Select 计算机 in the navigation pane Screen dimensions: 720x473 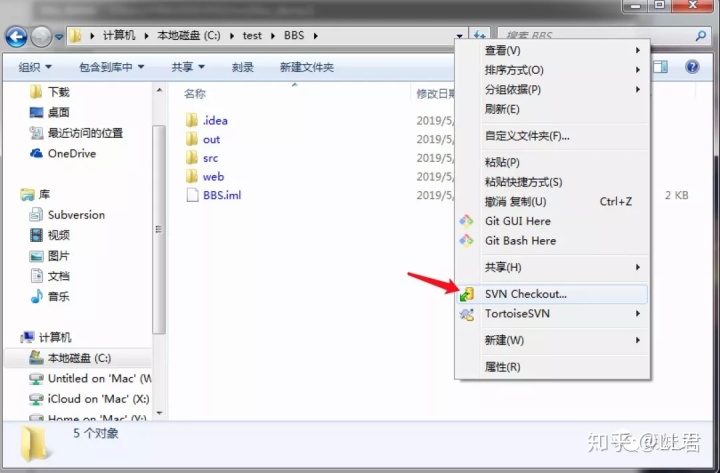coord(46,337)
